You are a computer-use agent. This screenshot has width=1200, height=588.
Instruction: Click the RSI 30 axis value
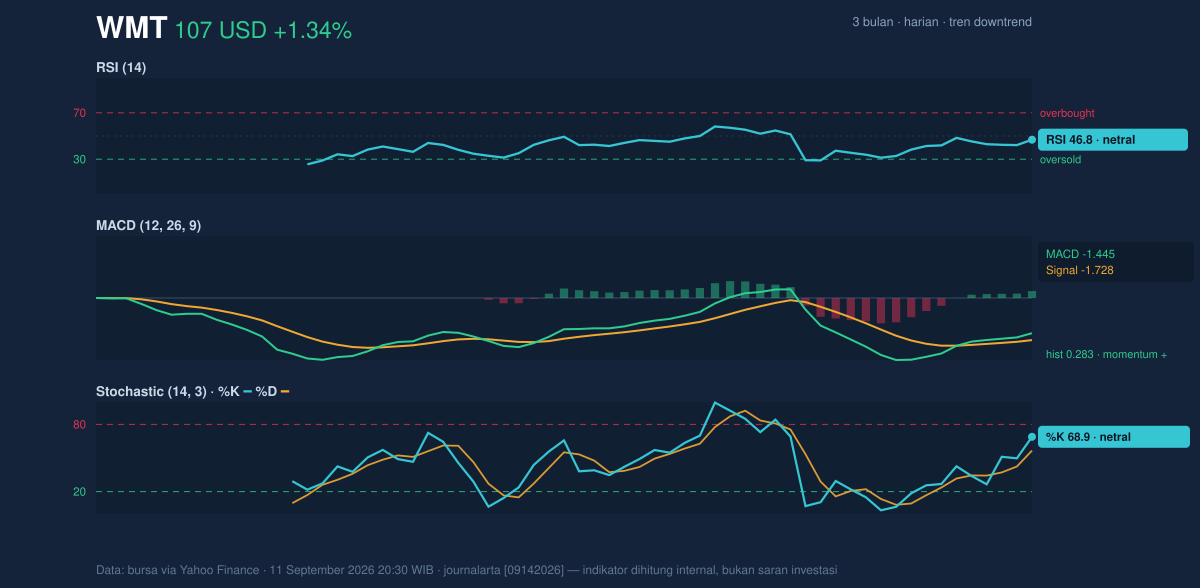click(x=79, y=159)
